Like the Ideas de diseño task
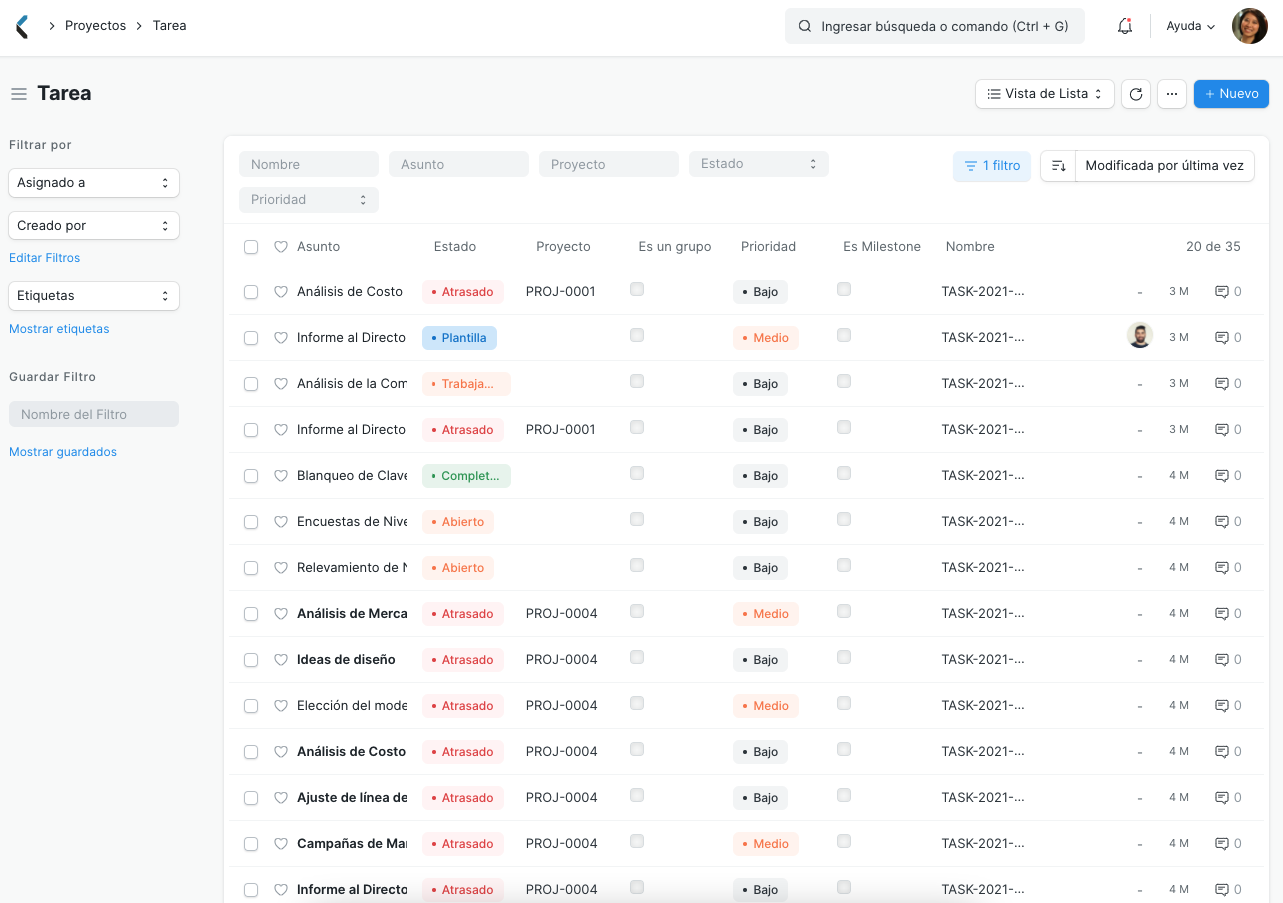1283x903 pixels. pos(281,660)
